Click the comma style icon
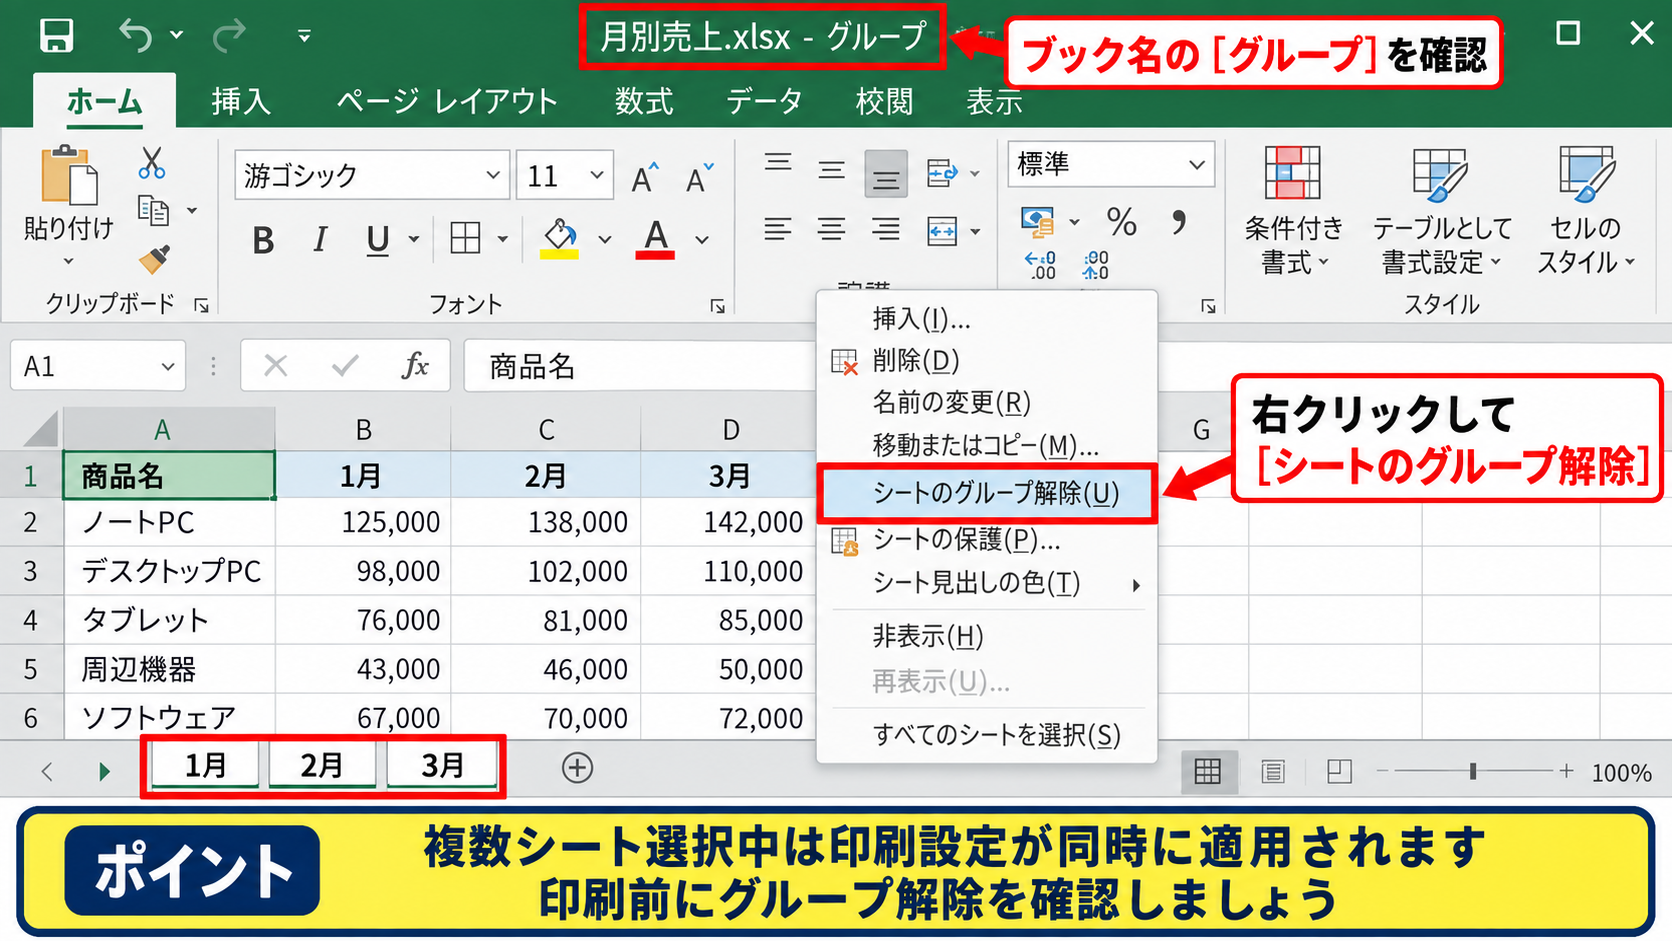The image size is (1672, 941). 1179,221
